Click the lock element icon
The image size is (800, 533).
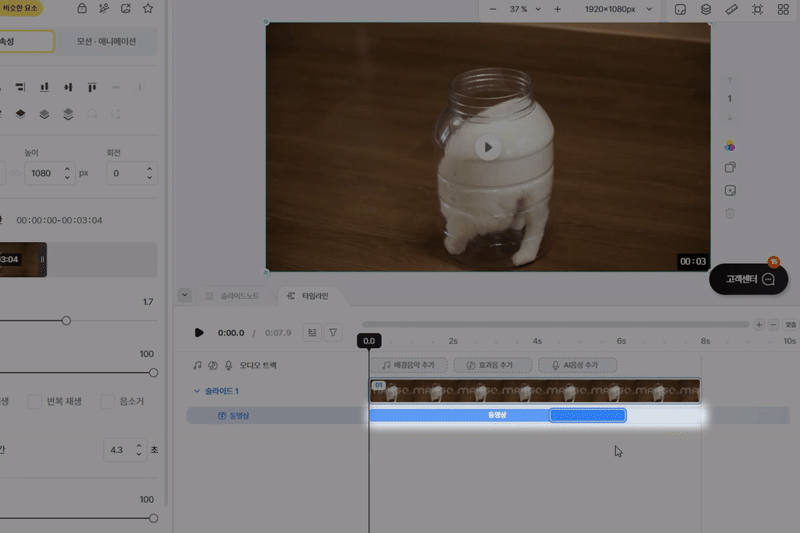tap(81, 9)
